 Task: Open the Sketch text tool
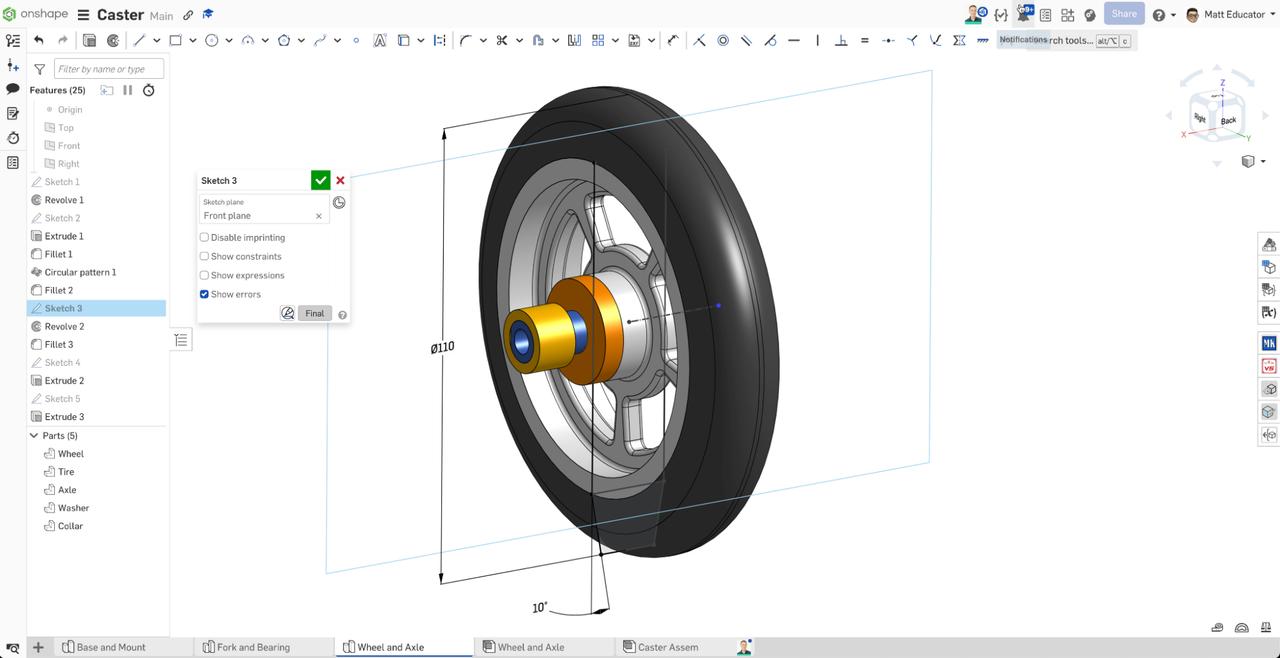380,40
